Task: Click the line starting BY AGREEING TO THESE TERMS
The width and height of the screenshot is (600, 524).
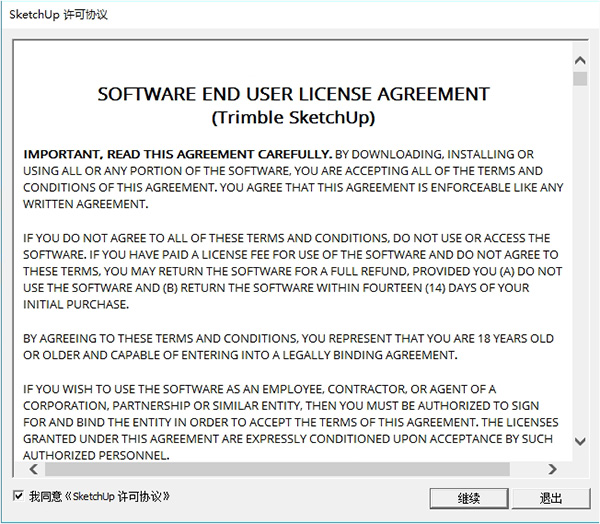Action: coord(288,338)
